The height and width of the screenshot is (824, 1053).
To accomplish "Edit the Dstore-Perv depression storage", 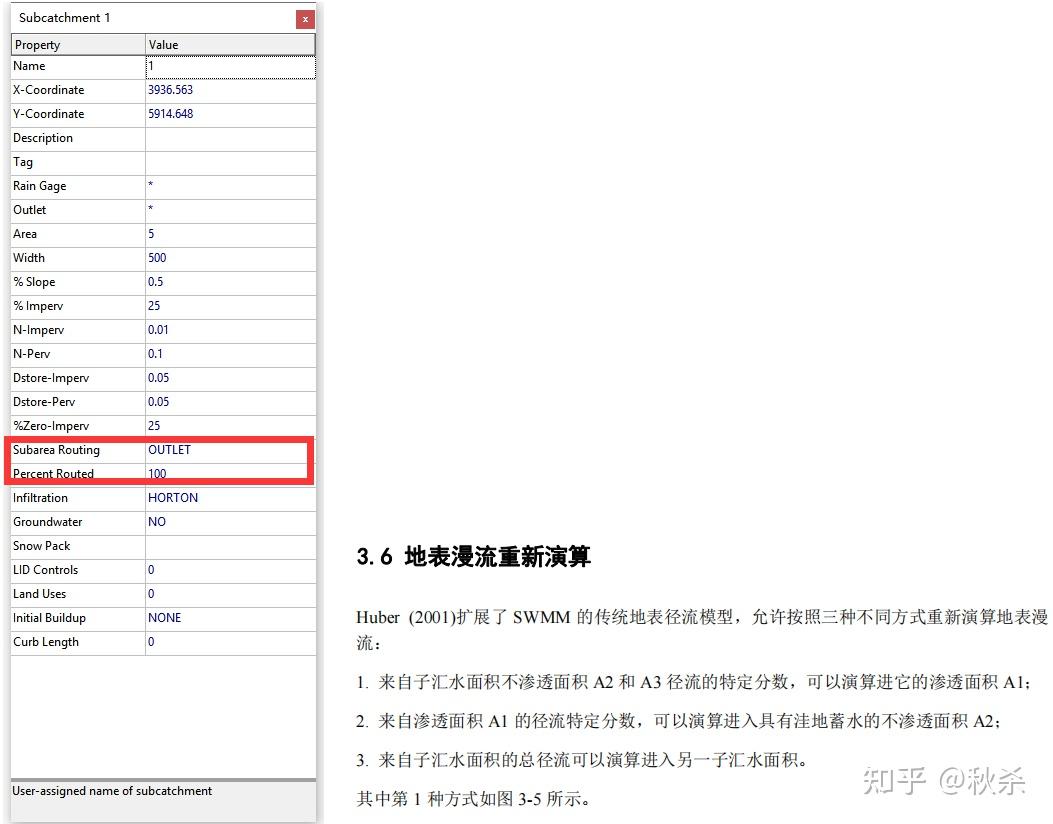I will point(230,402).
